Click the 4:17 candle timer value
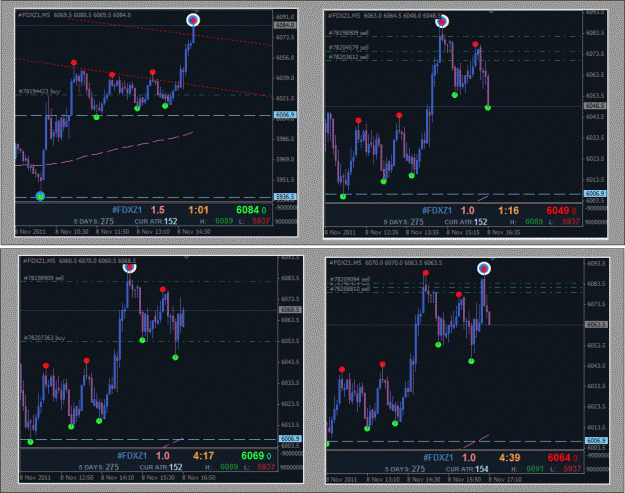 click(203, 456)
